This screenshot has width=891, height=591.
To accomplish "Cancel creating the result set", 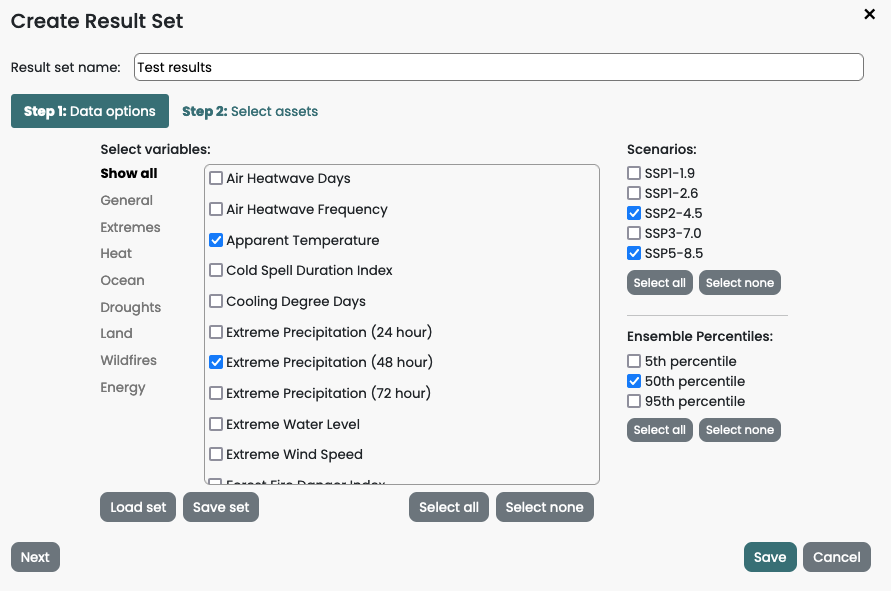I will [x=836, y=557].
